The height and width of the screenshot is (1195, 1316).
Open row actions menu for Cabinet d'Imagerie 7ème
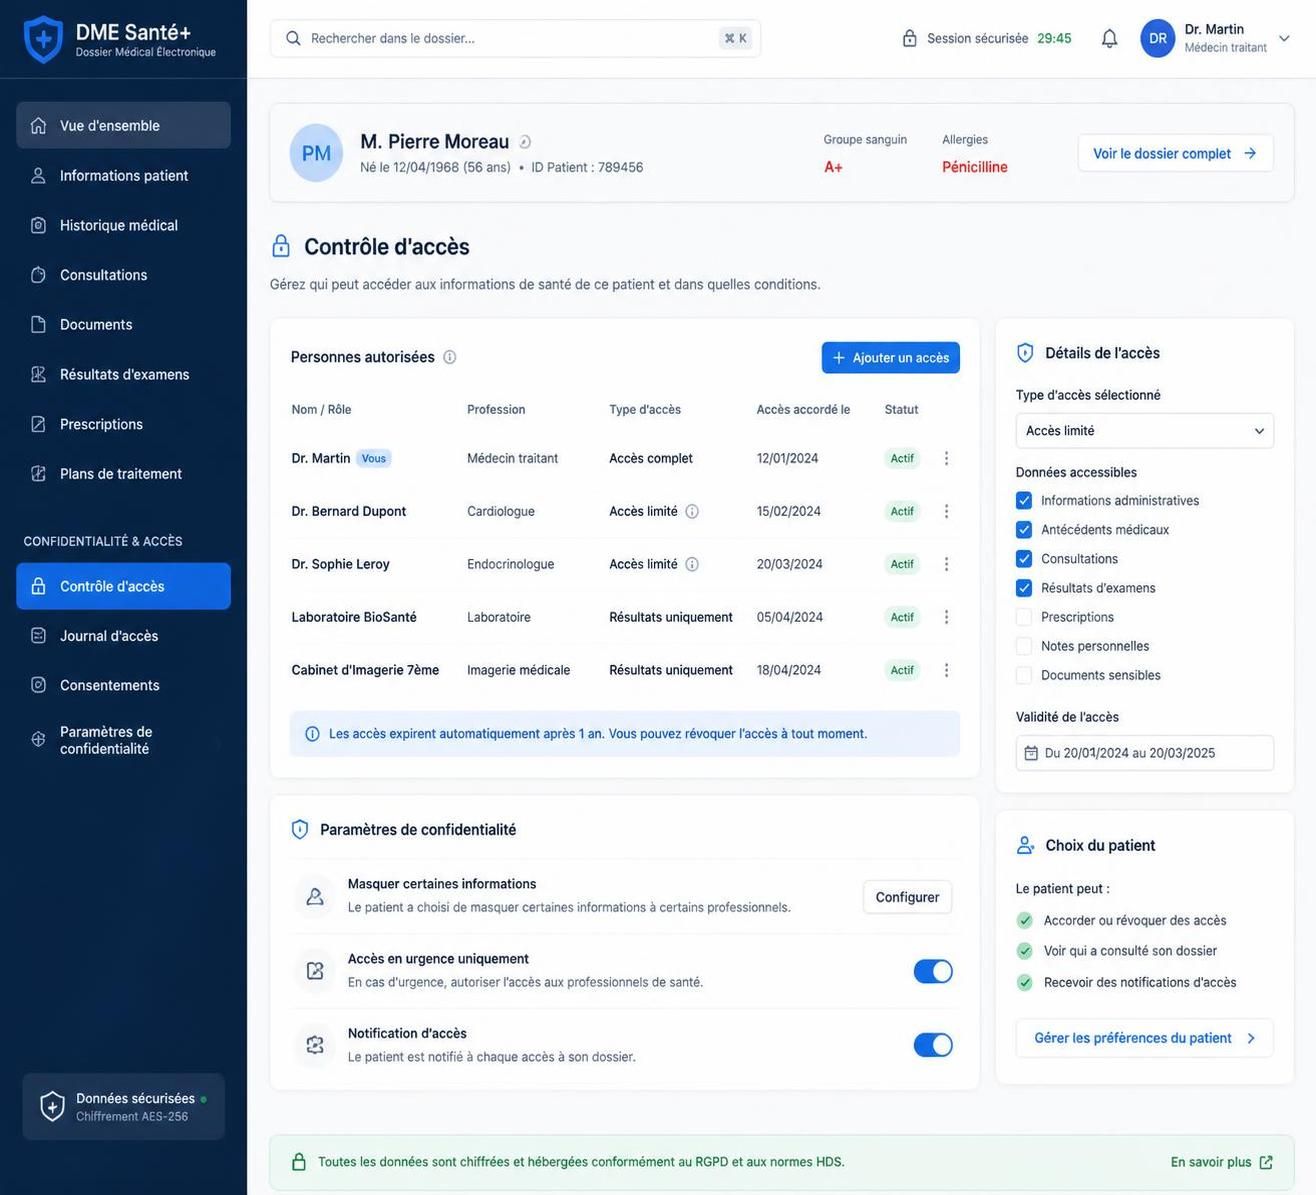click(x=946, y=670)
